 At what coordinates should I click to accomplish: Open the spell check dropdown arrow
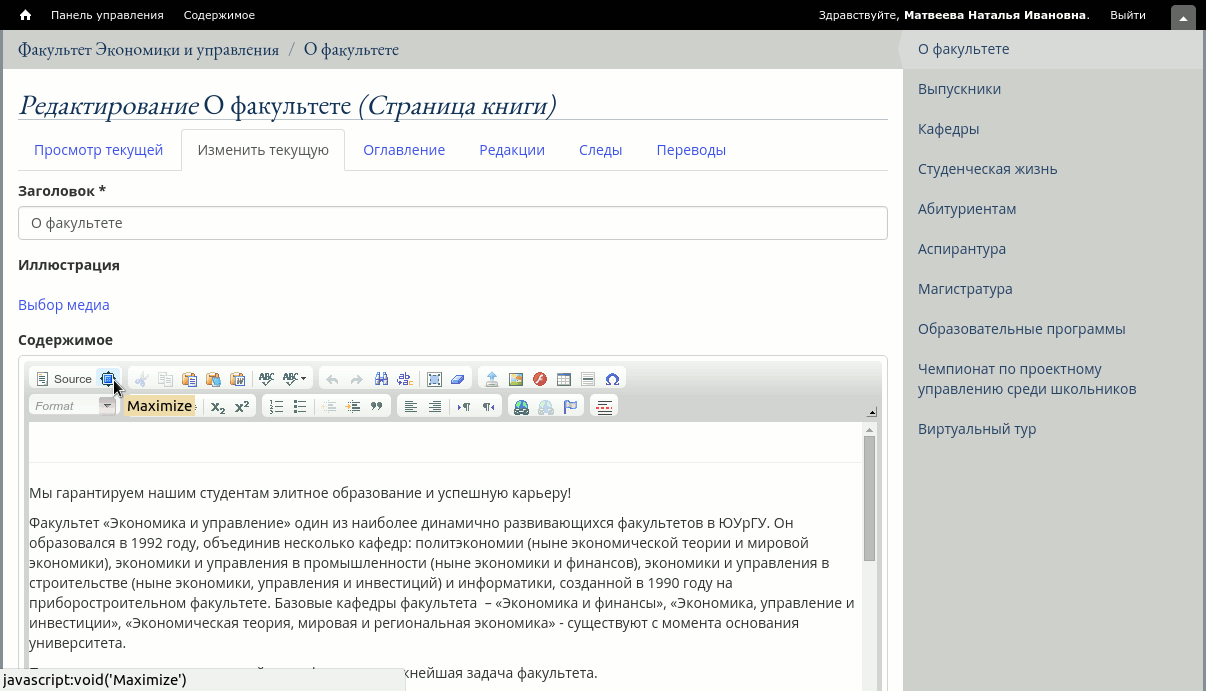pyautogui.click(x=303, y=379)
